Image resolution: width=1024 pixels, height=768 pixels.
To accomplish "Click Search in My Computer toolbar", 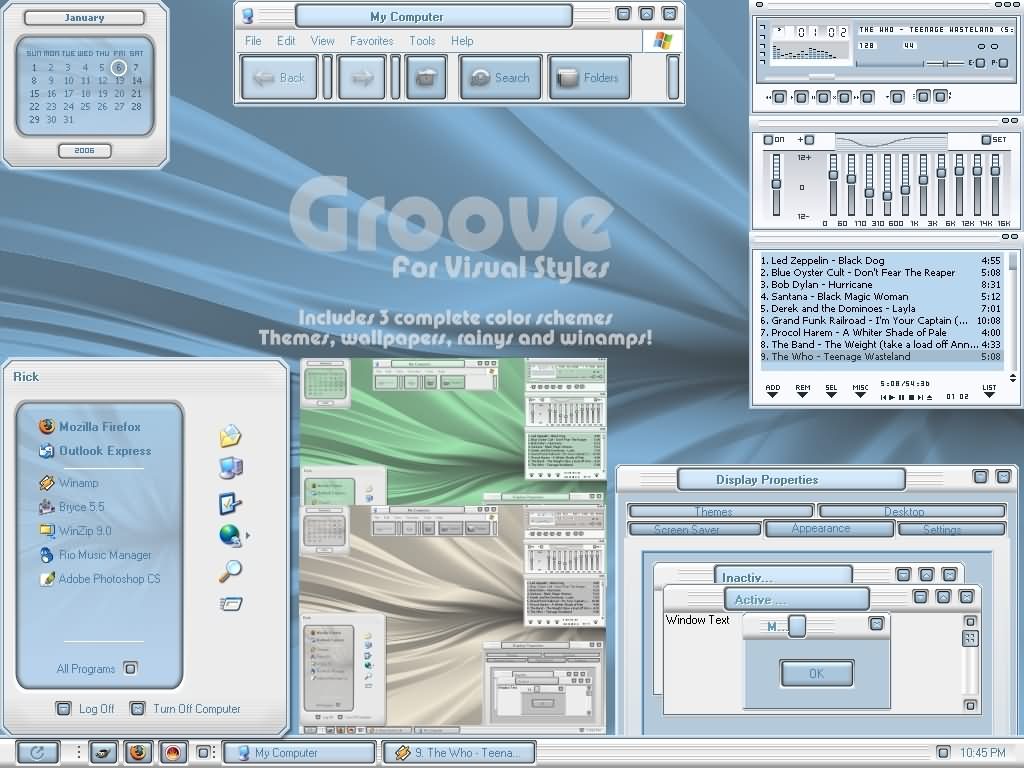I will point(500,78).
